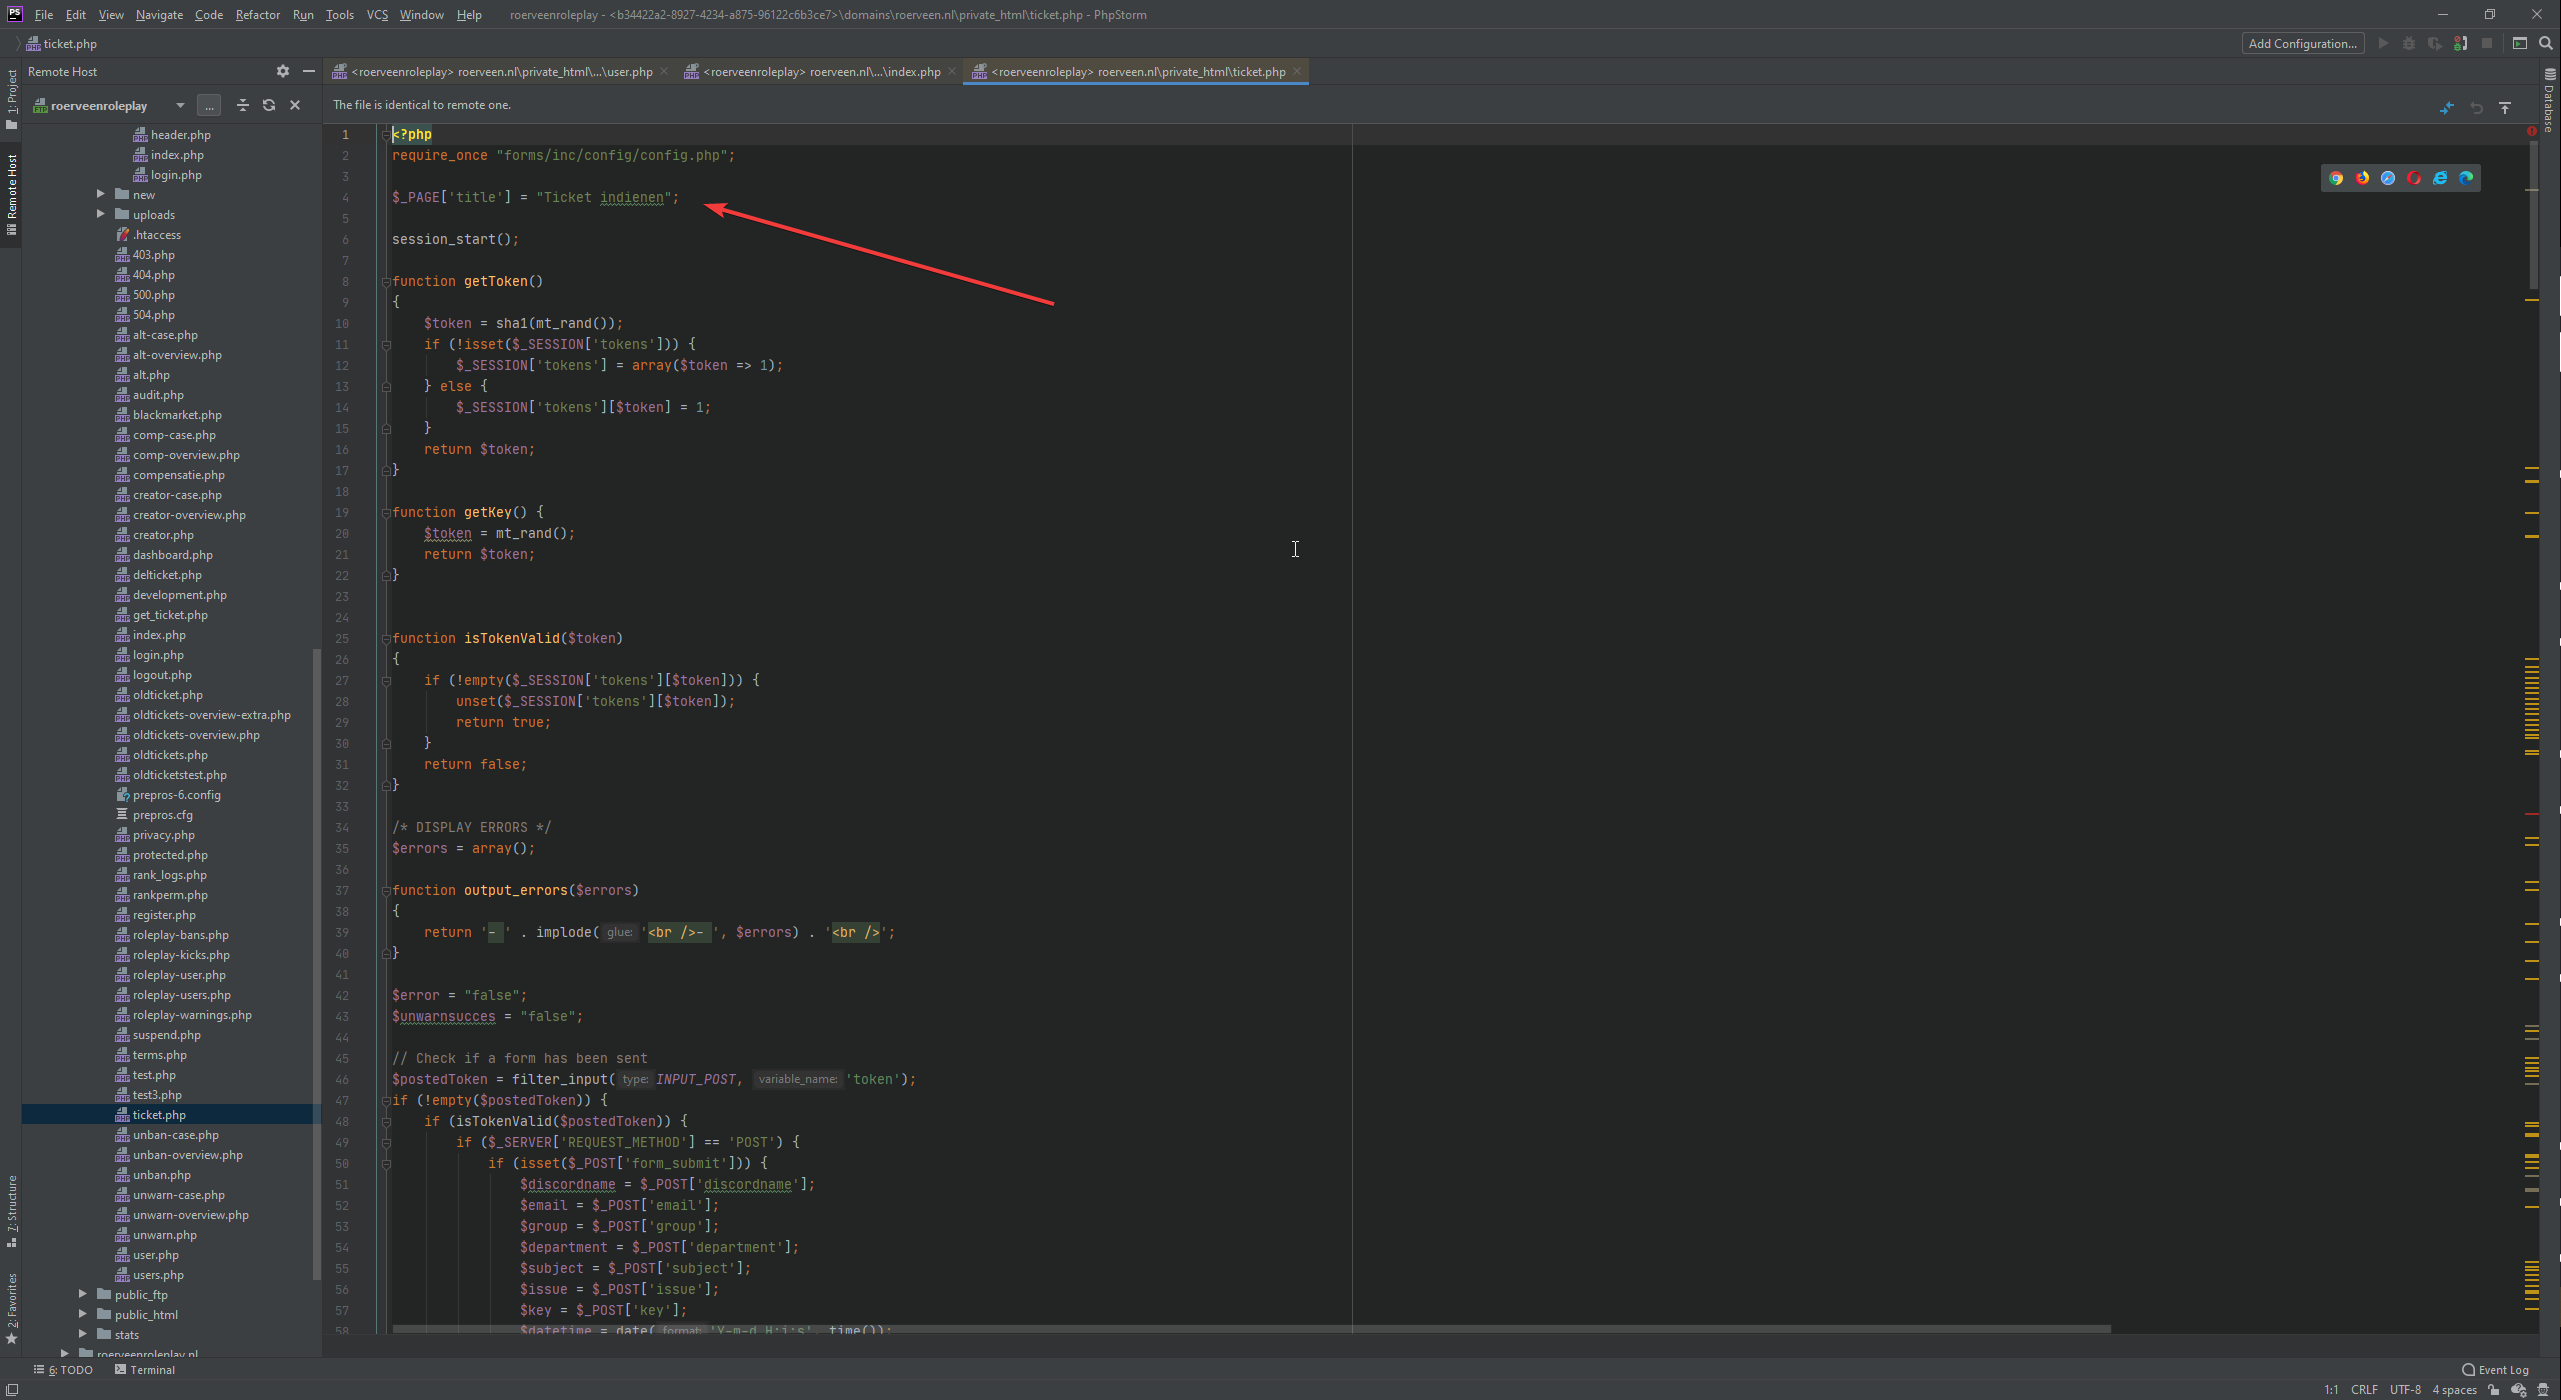Viewport: 2561px width, 1400px height.
Task: Click the collapse all icon in Remote Host
Action: pos(242,105)
